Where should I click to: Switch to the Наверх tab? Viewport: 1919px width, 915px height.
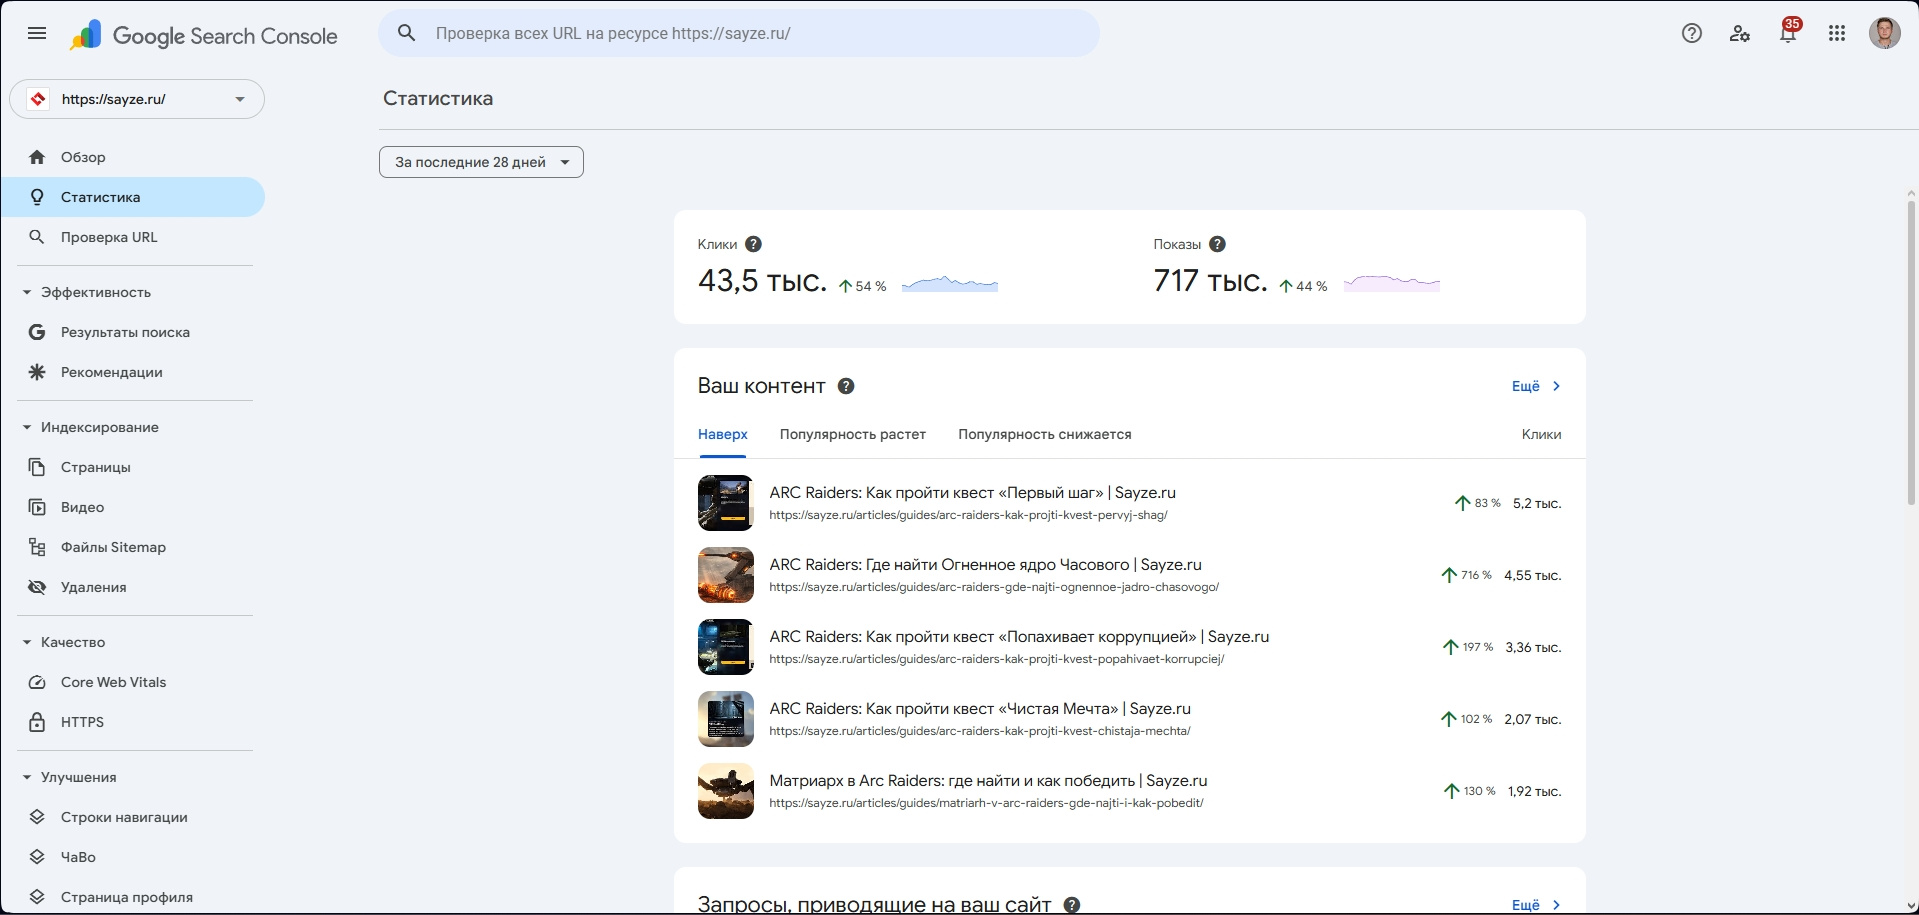723,435
